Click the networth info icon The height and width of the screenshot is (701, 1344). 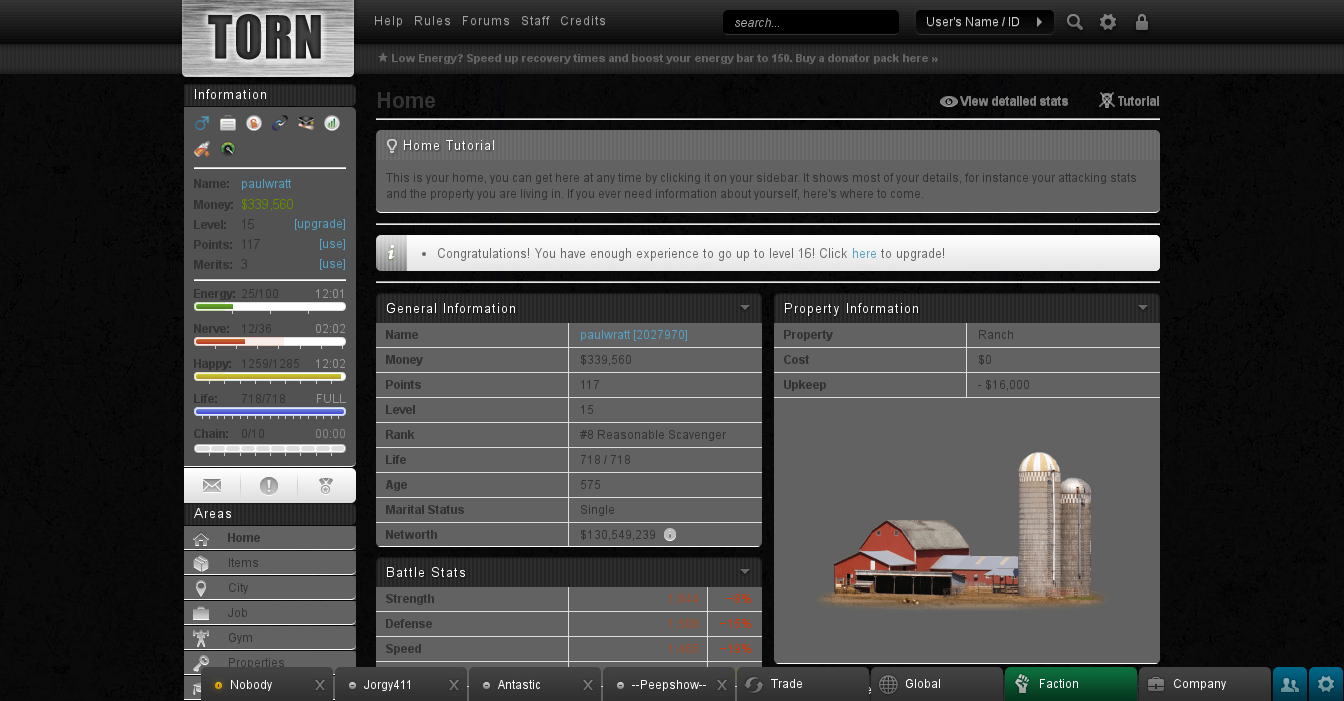tap(670, 535)
